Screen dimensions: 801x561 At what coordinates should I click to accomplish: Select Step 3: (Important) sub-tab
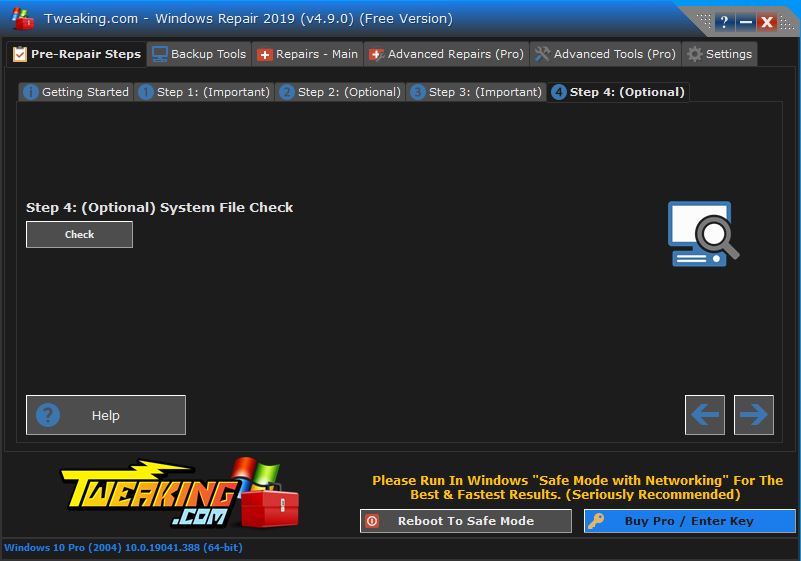coord(476,92)
